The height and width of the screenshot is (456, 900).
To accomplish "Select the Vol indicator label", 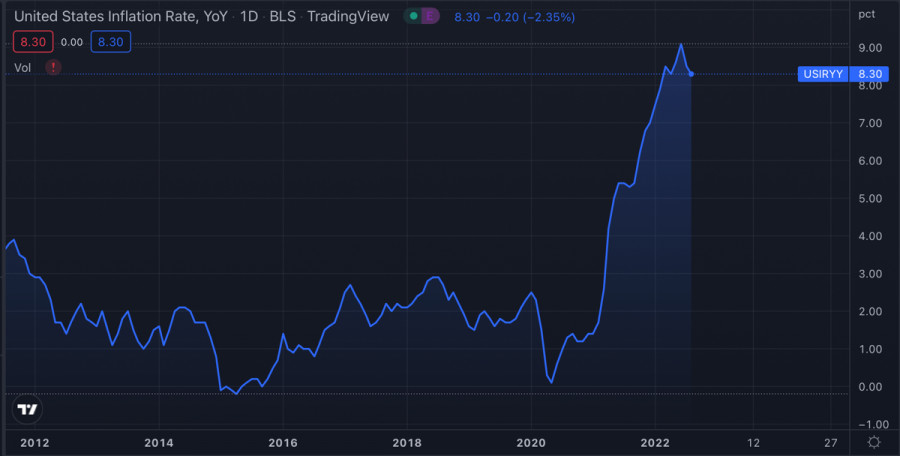I will point(24,67).
